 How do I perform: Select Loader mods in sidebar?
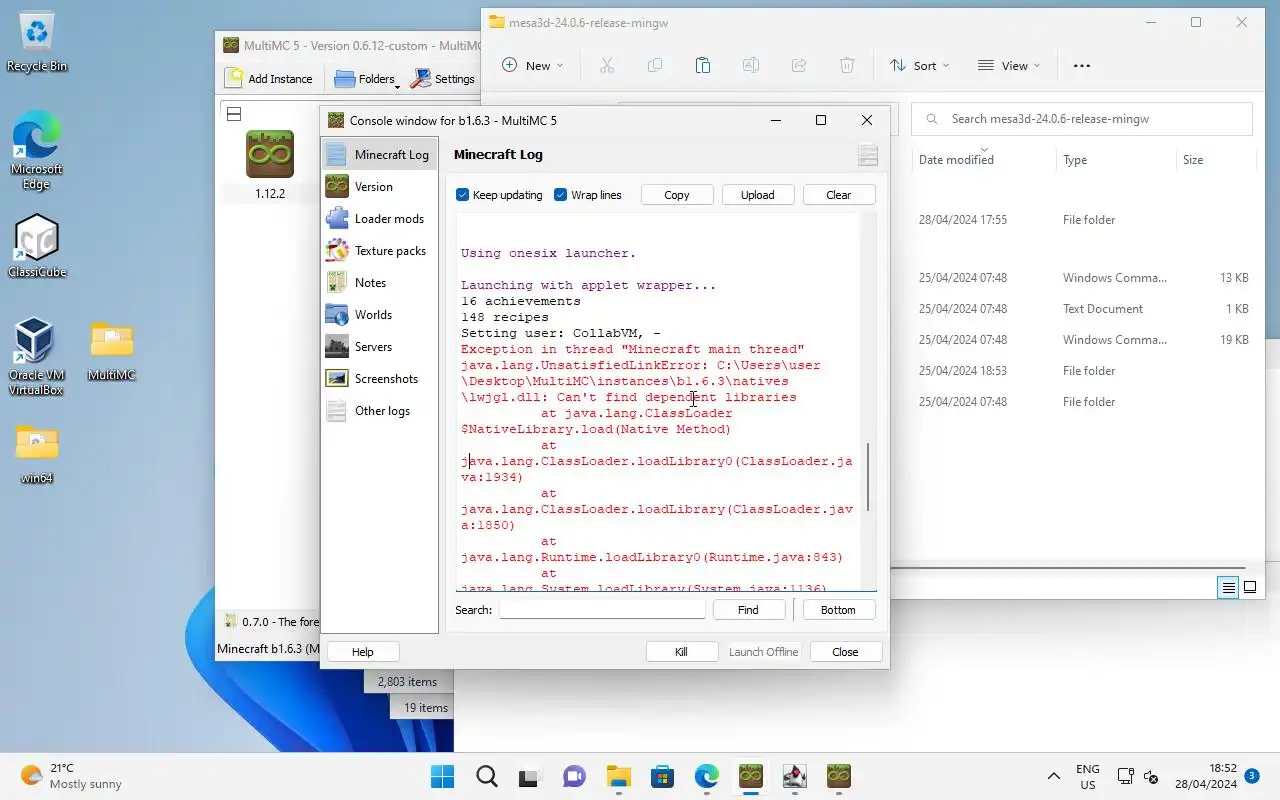(x=379, y=219)
